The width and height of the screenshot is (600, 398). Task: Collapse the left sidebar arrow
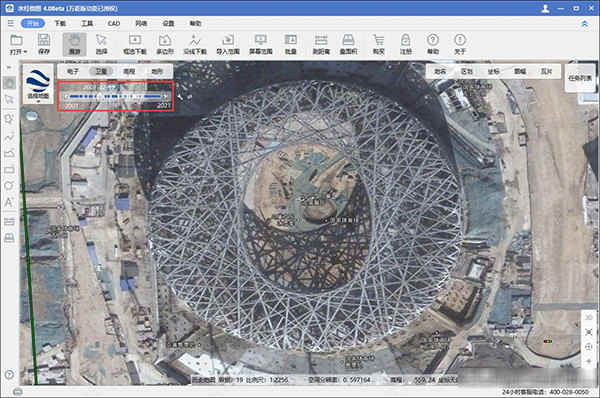(x=9, y=68)
